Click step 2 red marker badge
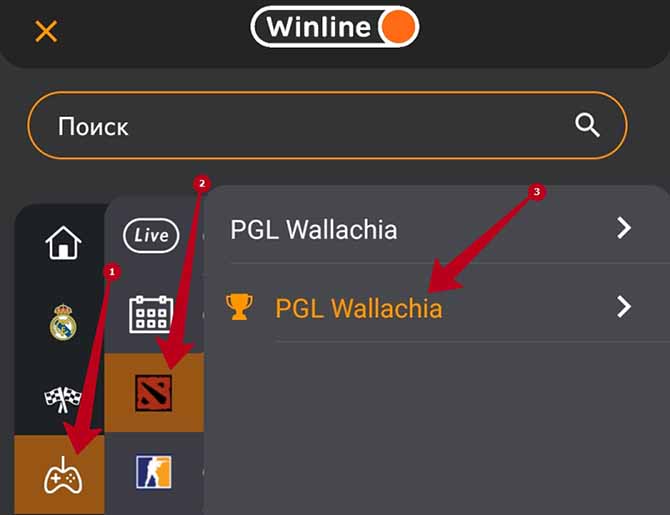This screenshot has width=670, height=515. [x=202, y=183]
